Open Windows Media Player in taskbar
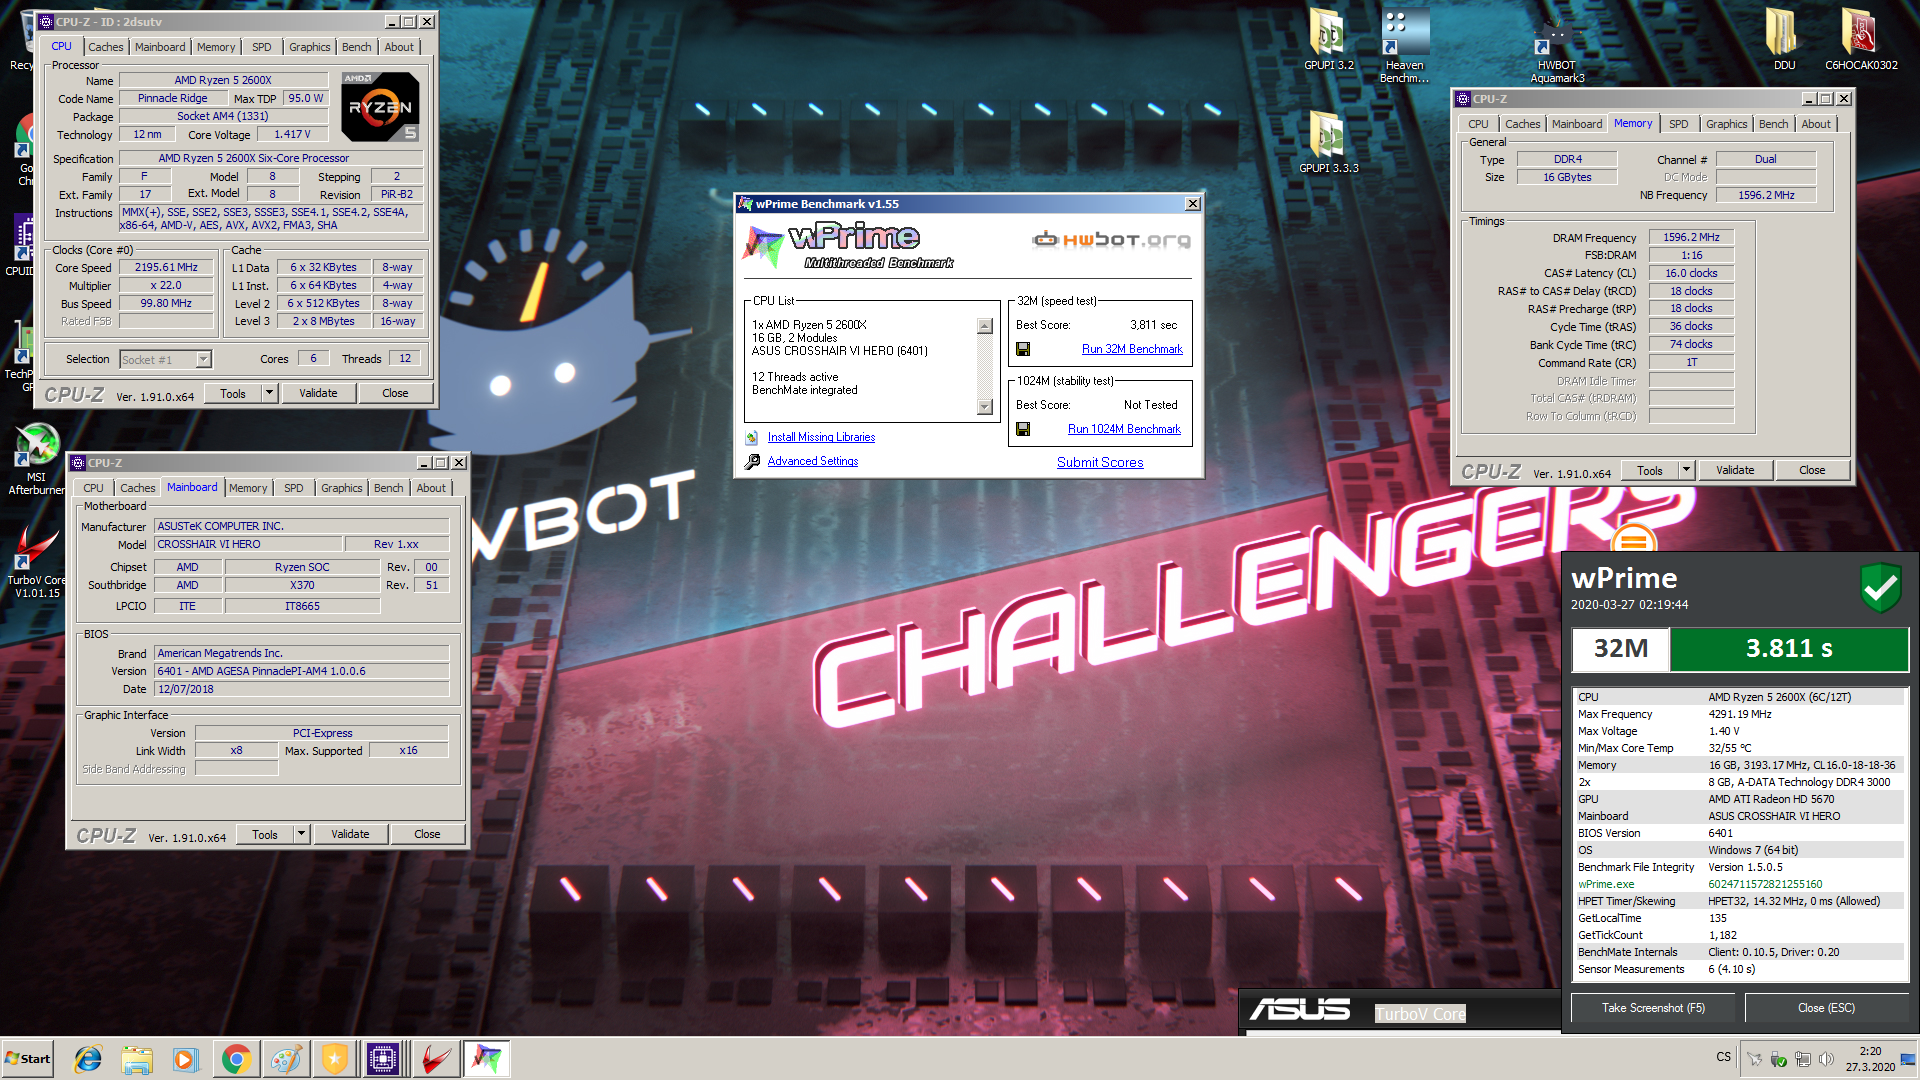Image resolution: width=1920 pixels, height=1080 pixels. click(186, 1059)
